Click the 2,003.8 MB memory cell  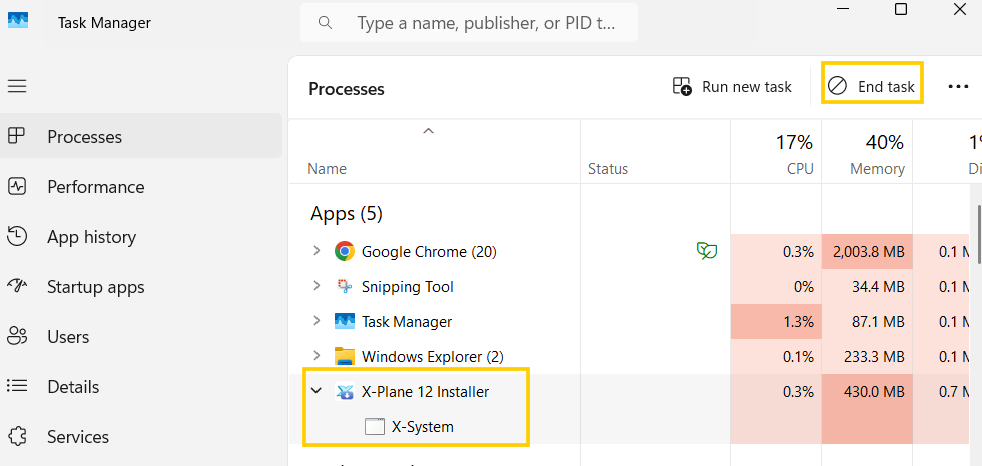tap(868, 252)
